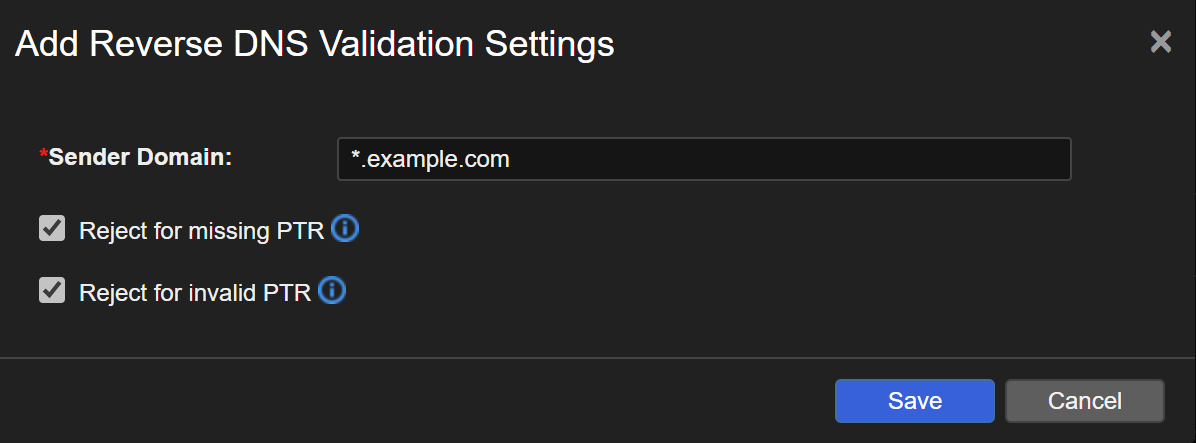Click the "Reject for missing PTR" label text
1196x443 pixels.
tap(201, 231)
